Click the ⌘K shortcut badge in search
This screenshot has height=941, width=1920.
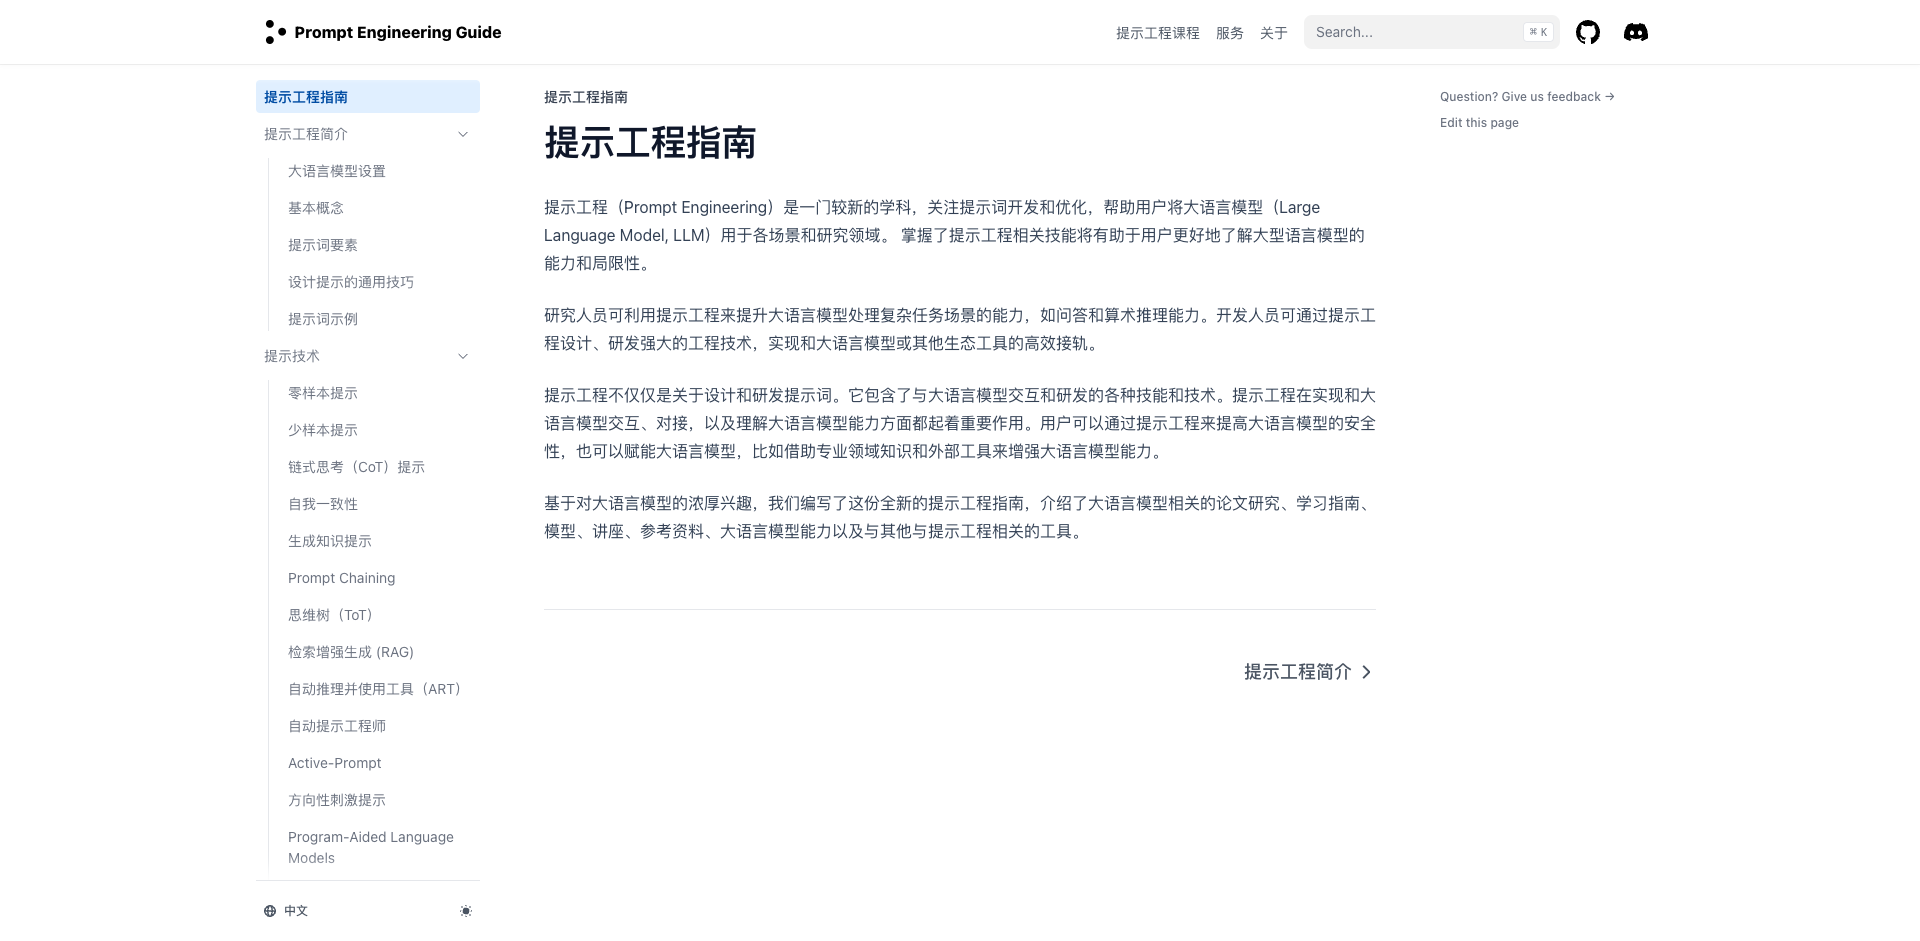click(1538, 32)
